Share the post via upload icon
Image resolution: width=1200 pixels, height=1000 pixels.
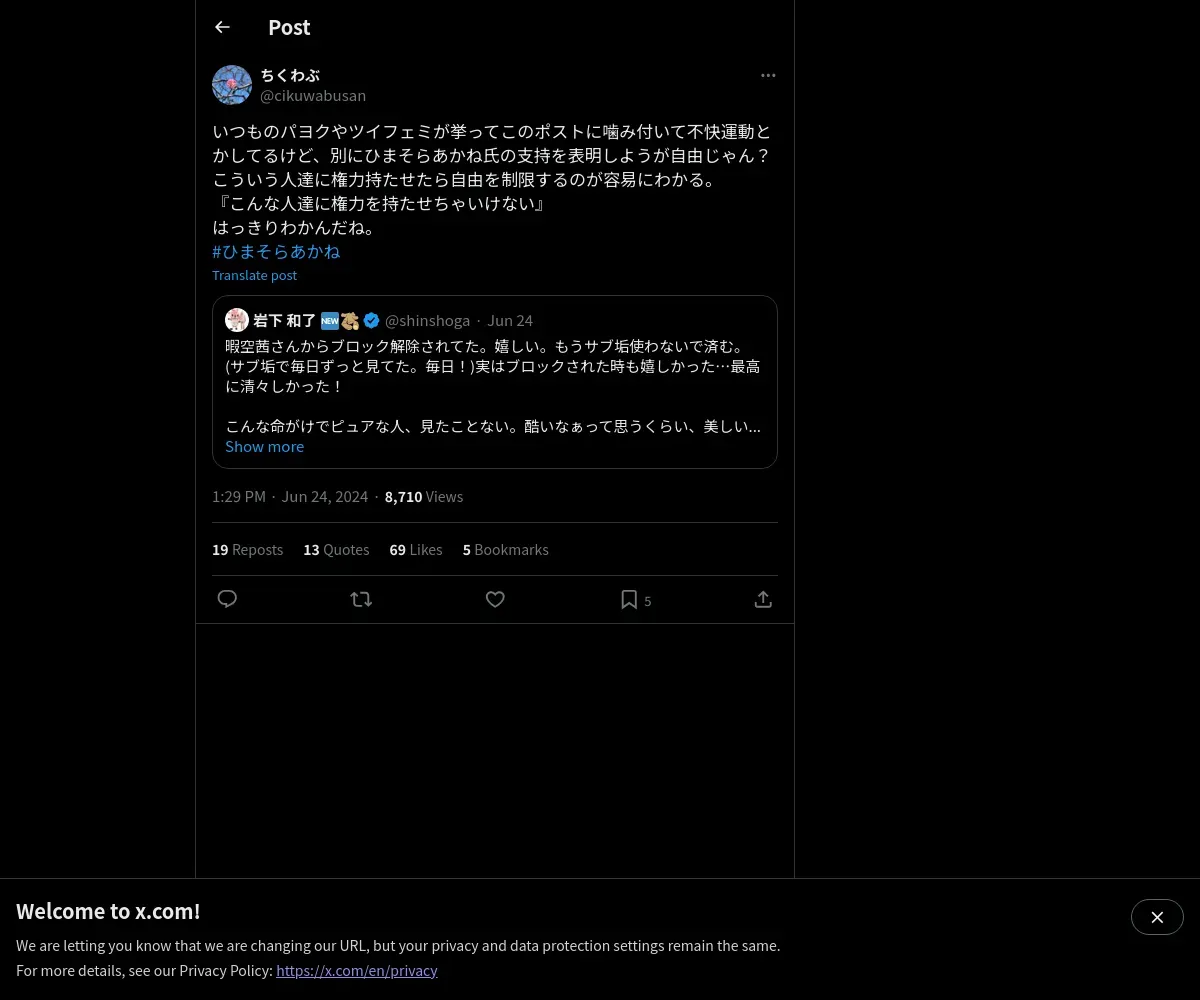(x=763, y=599)
